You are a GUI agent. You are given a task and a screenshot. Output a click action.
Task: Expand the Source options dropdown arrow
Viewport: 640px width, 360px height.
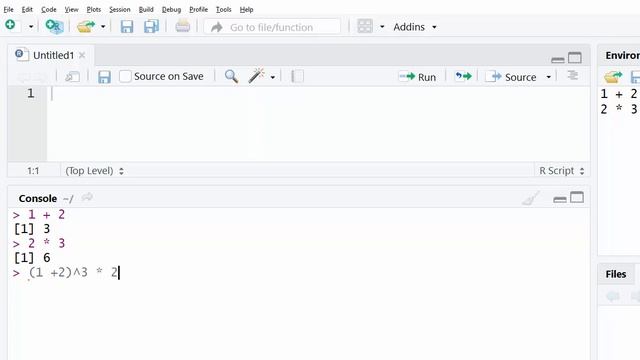tap(549, 77)
